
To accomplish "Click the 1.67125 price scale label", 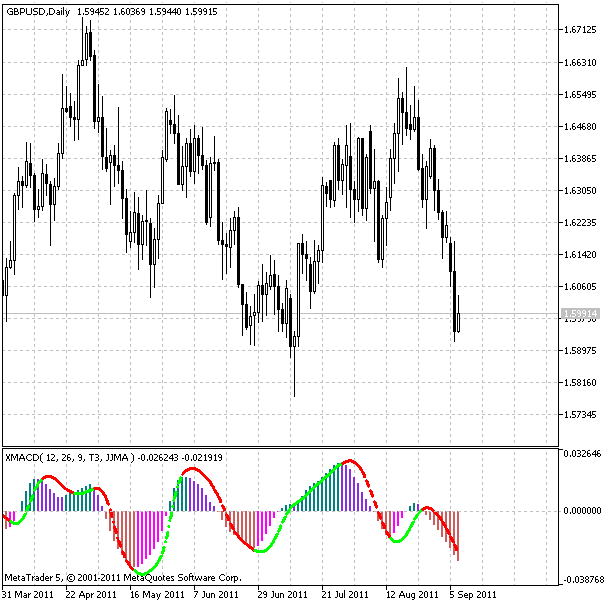I will point(581,30).
